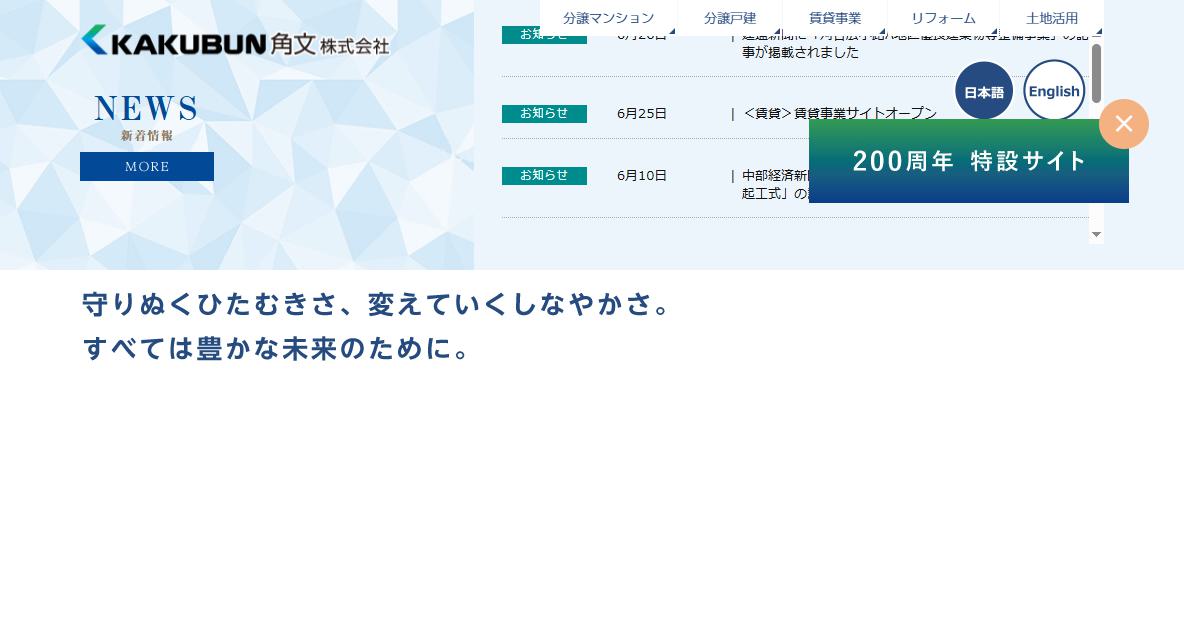The height and width of the screenshot is (624, 1184).
Task: Open the news item ending in 事が掲載されました
Action: tap(915, 43)
